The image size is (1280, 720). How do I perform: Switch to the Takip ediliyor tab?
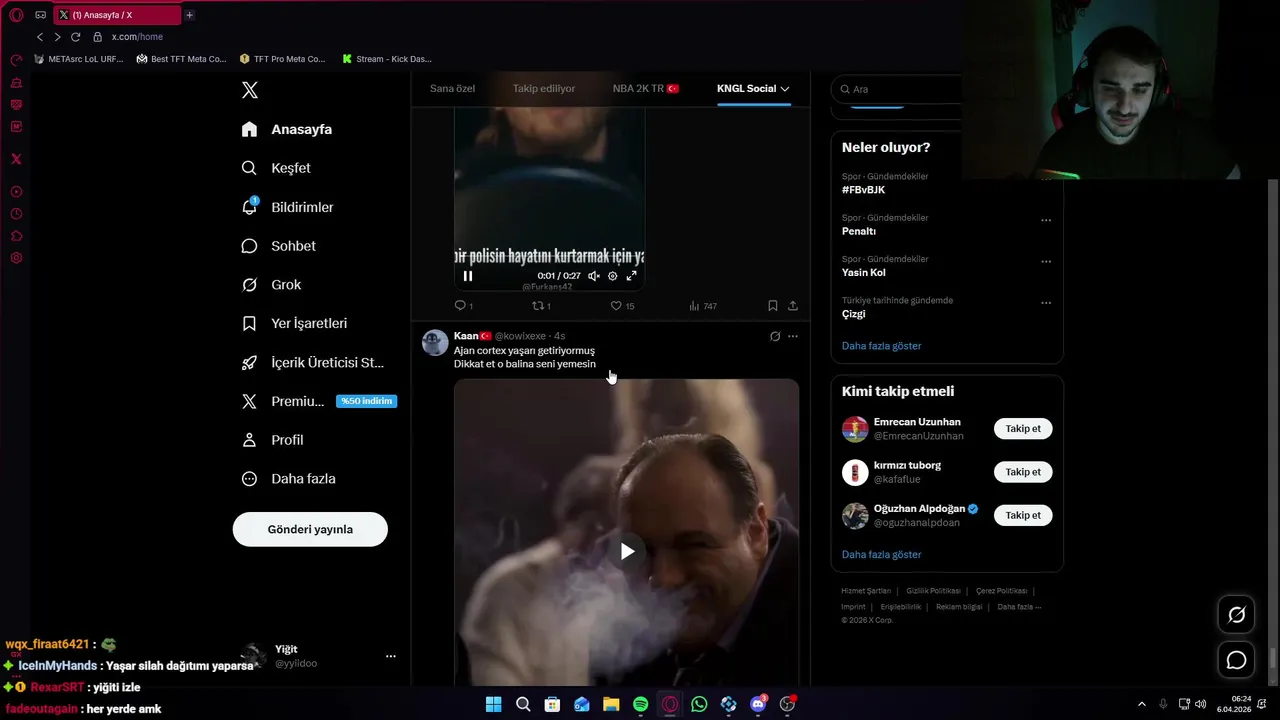coord(544,89)
